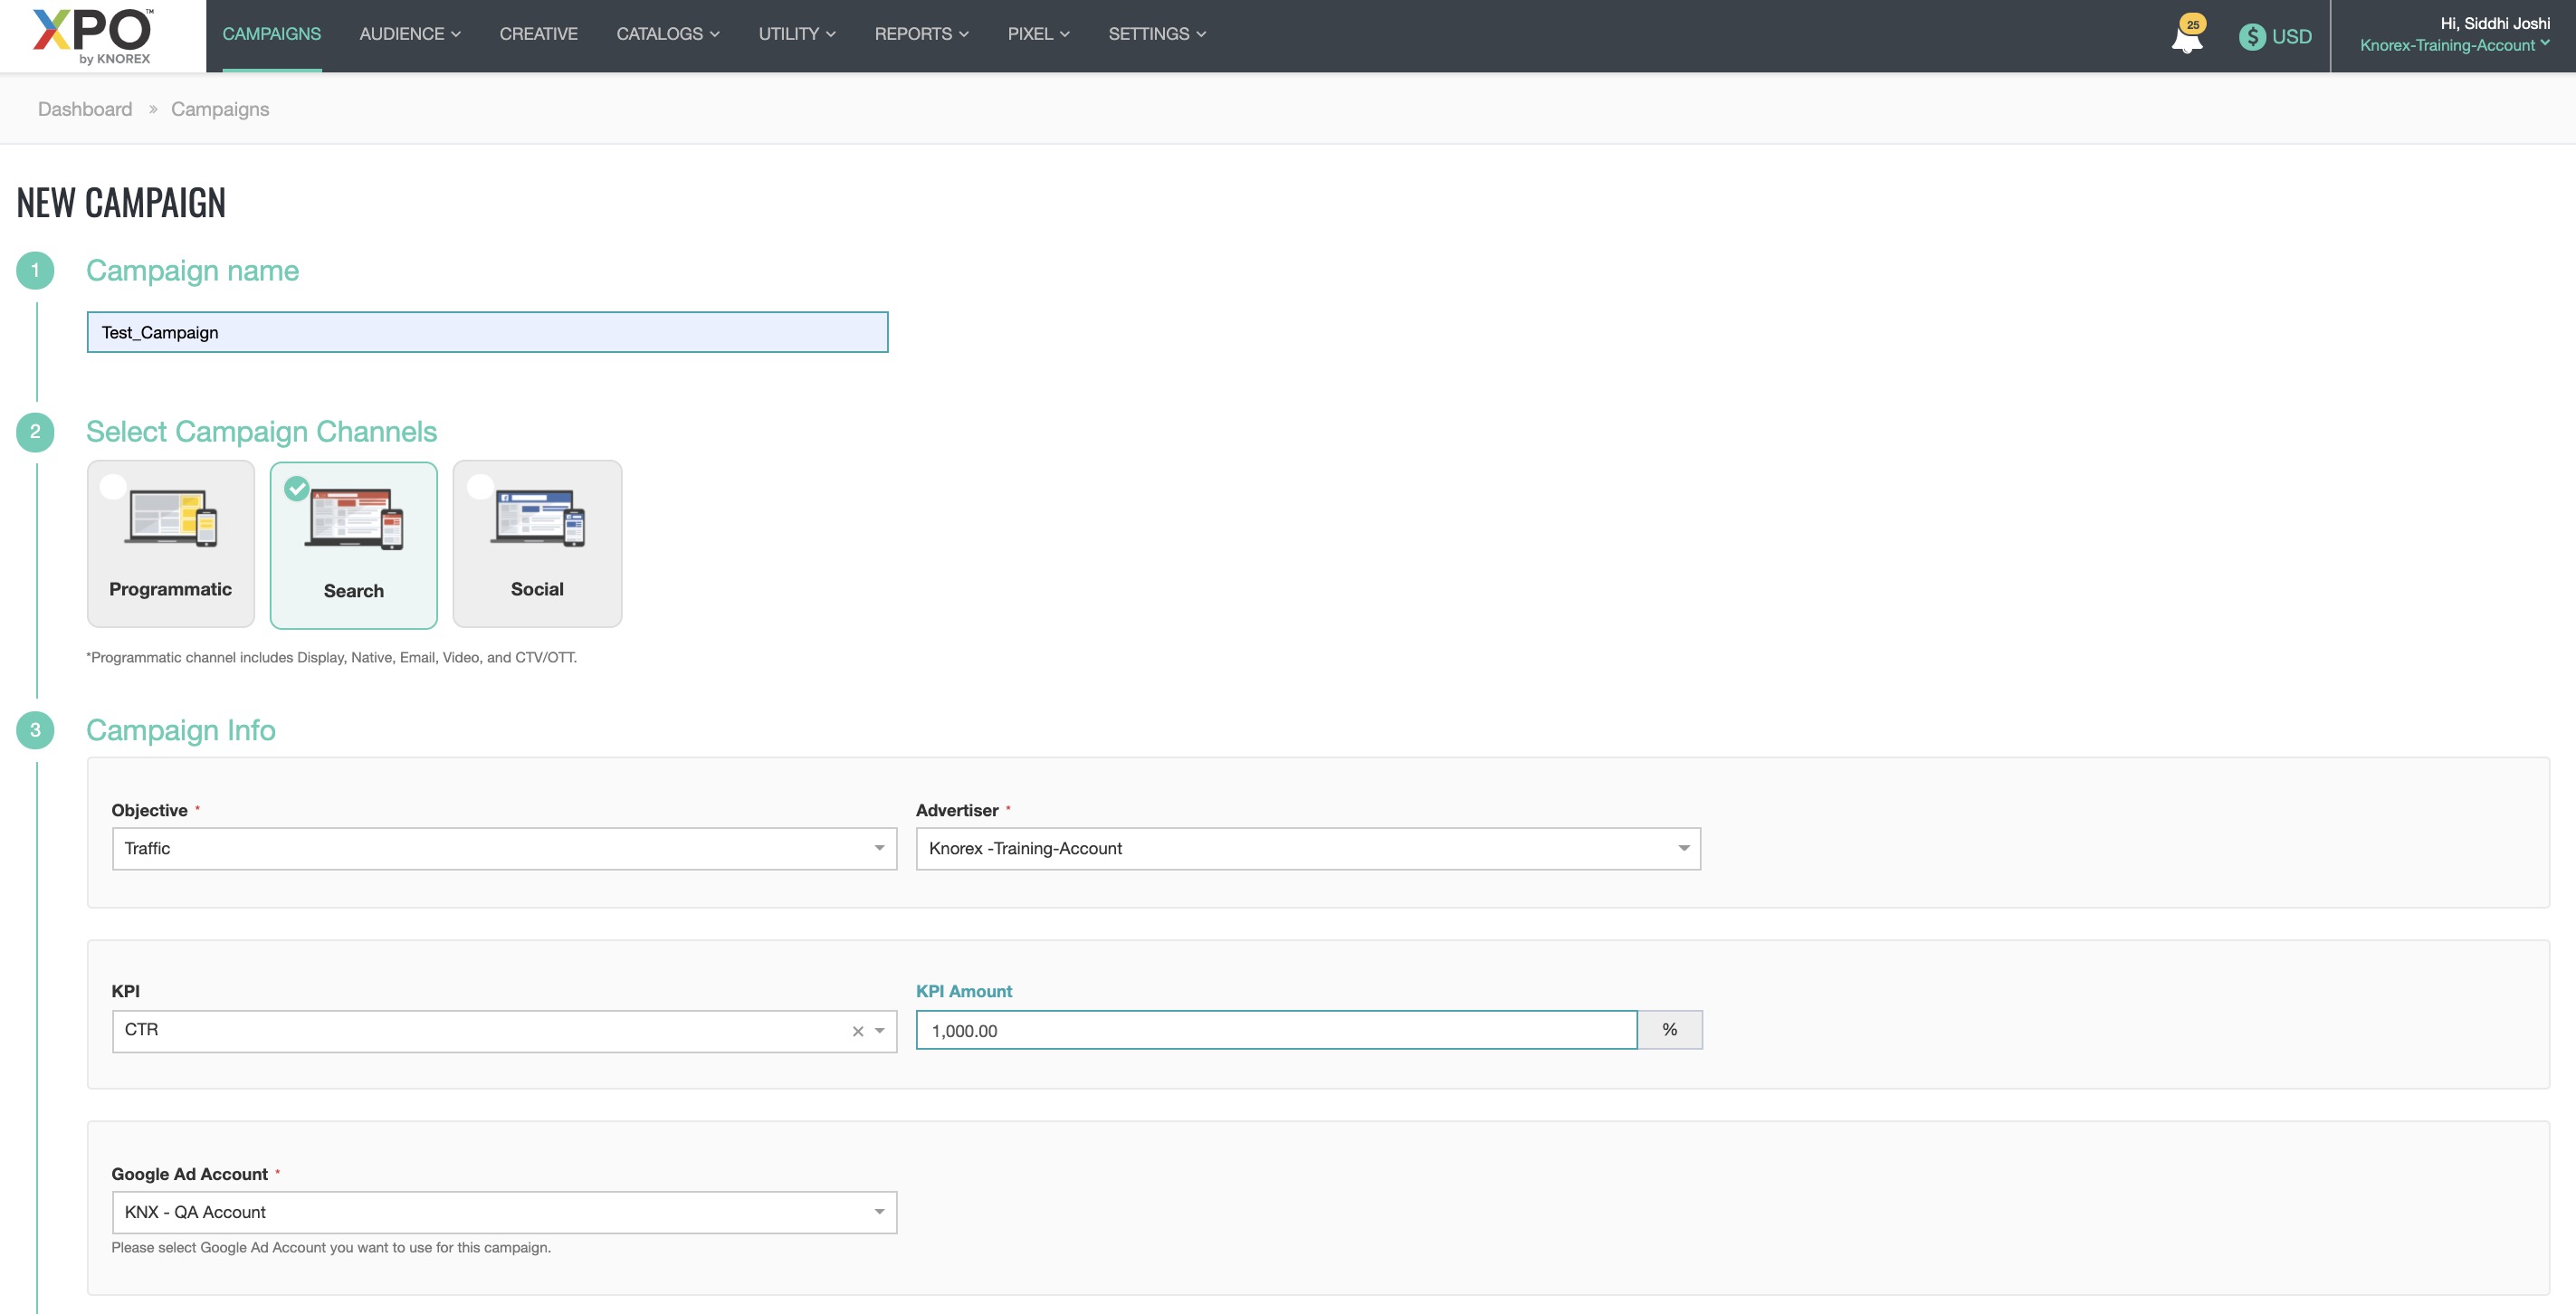This screenshot has width=2576, height=1314.
Task: Click step 3 circle marker
Action: click(x=35, y=730)
